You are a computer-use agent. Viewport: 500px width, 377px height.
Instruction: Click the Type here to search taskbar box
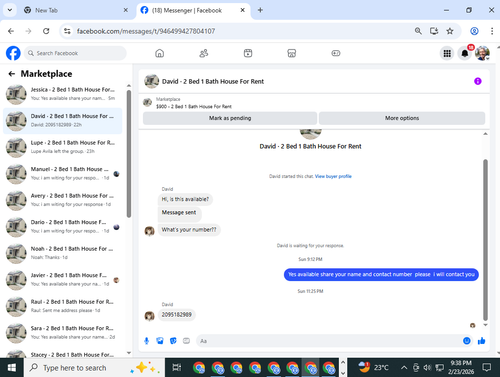pyautogui.click(x=94, y=368)
